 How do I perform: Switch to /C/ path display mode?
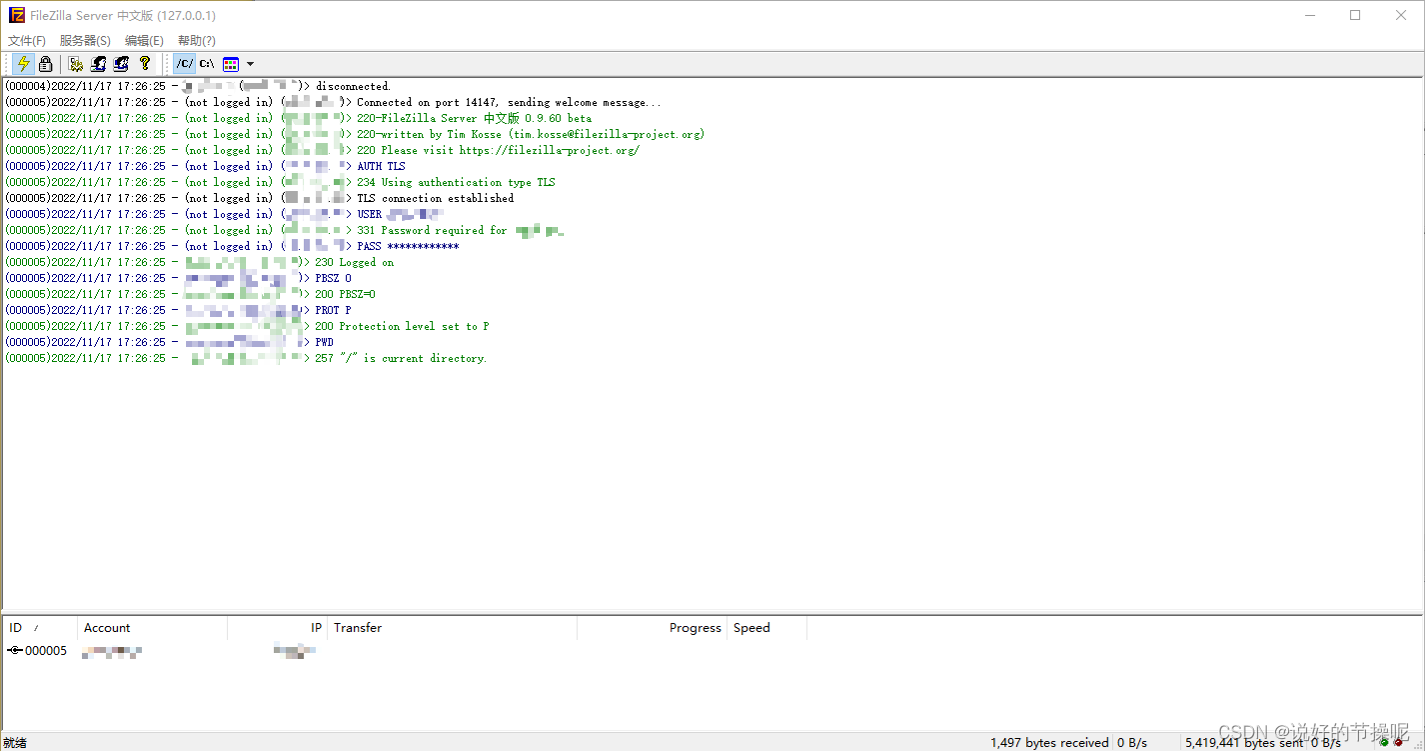[x=185, y=64]
